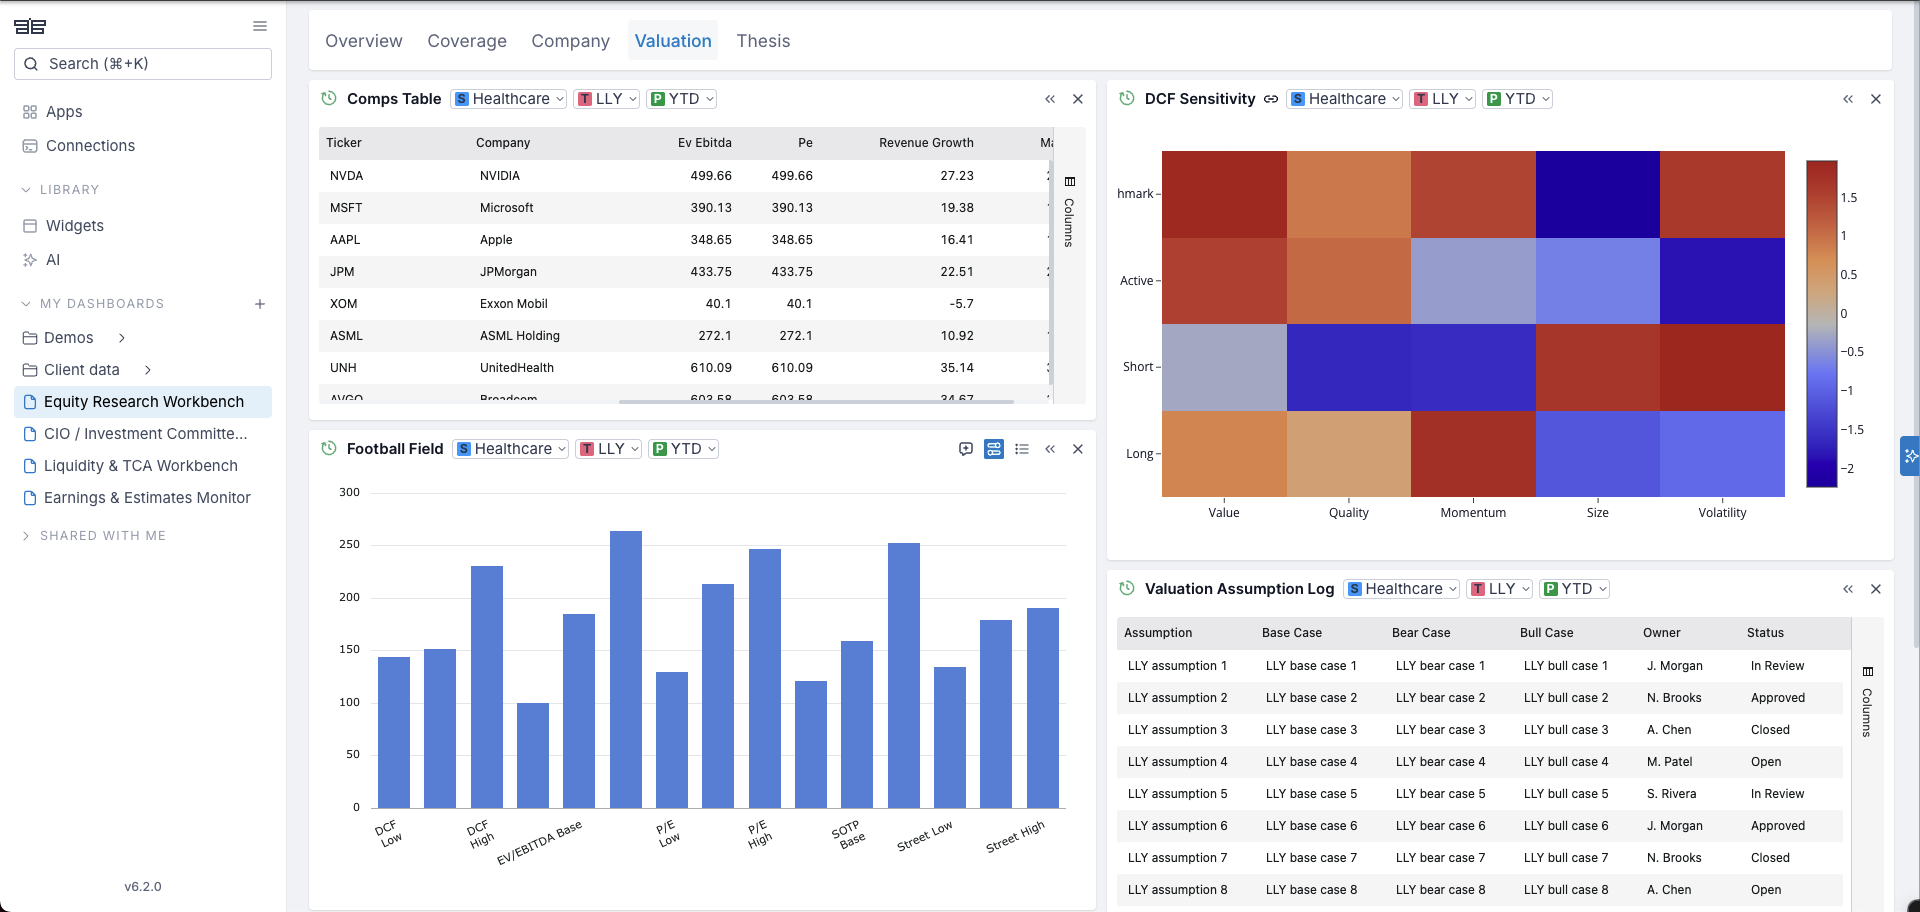Viewport: 1920px width, 912px height.
Task: Collapse the MY DASHBOARDS section
Action: (x=93, y=304)
